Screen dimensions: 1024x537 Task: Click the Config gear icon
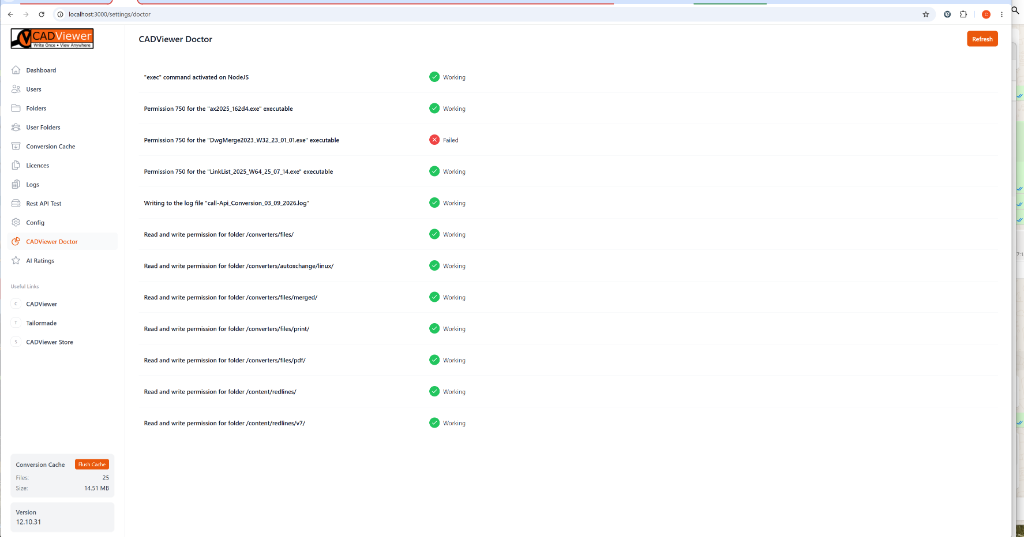pyautogui.click(x=16, y=222)
